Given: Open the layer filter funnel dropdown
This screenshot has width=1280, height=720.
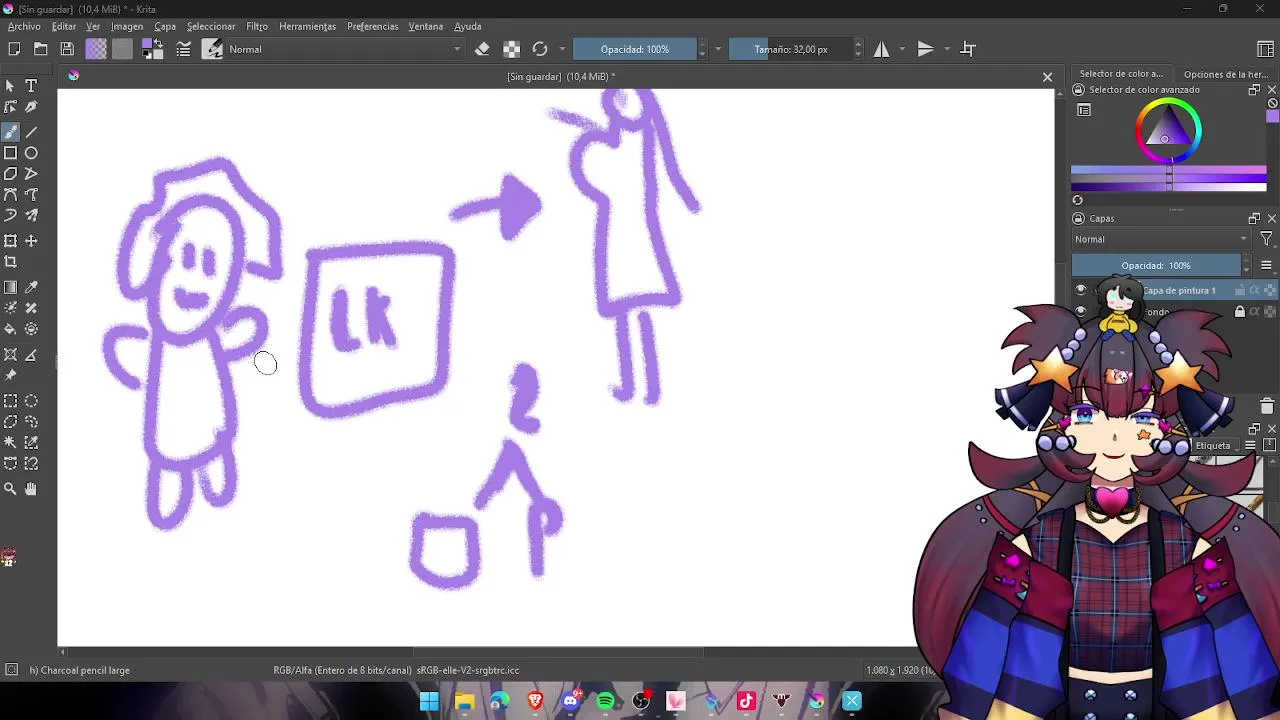Looking at the screenshot, I should [x=1266, y=239].
